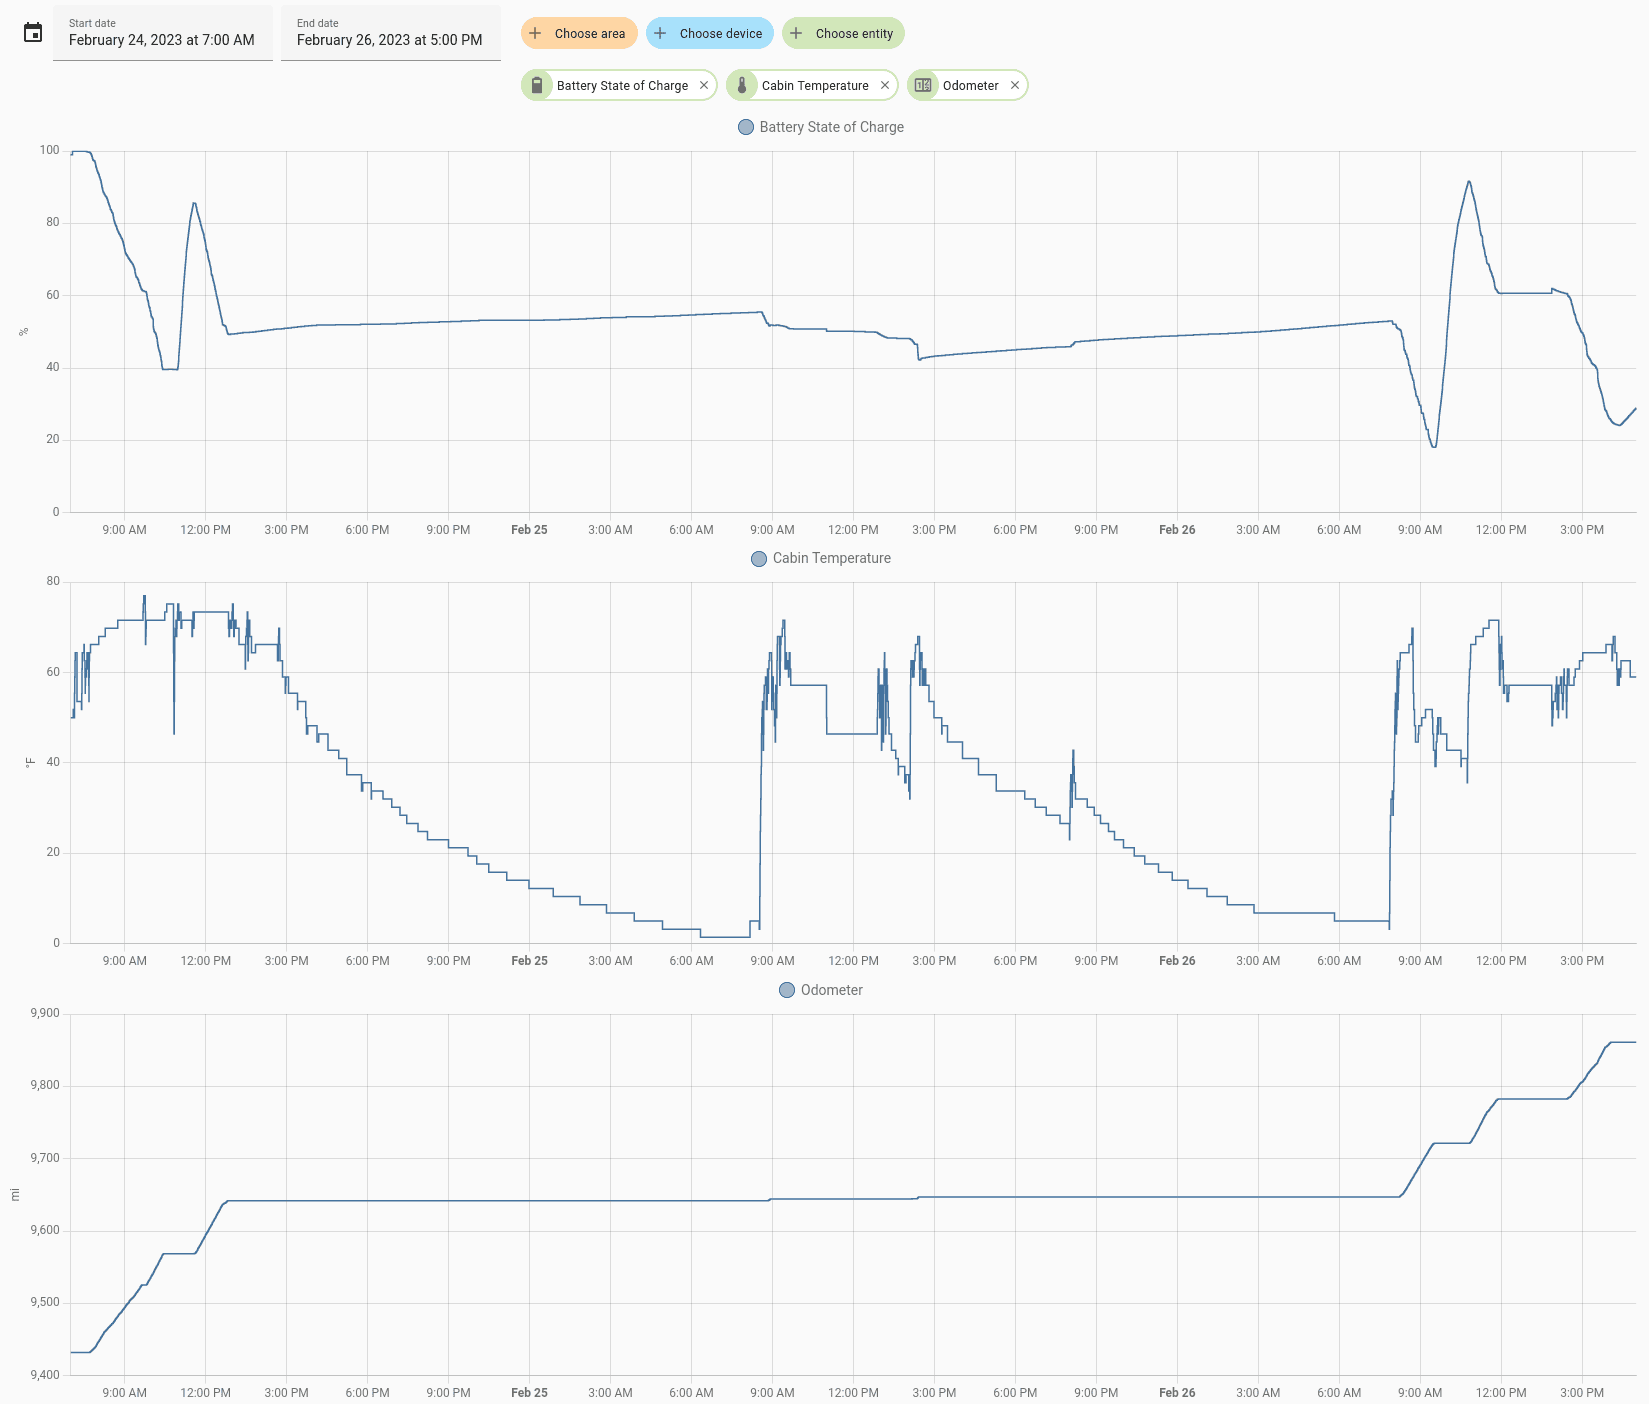This screenshot has width=1649, height=1404.
Task: Click the battery chart peak near 85 percent
Action: click(x=194, y=203)
